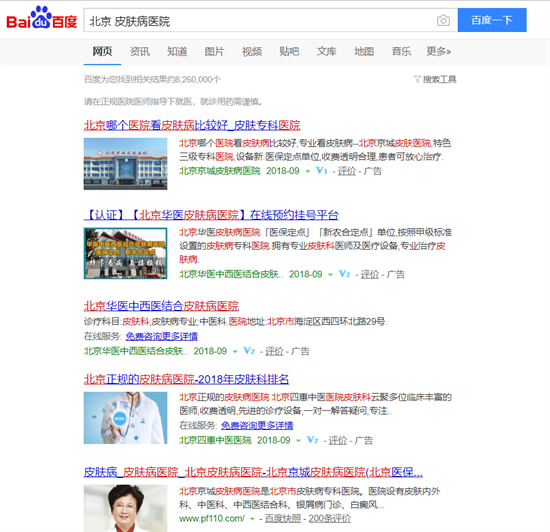Click the doctor with stethoscope thumbnail
Screen dimensions: 550x532
pyautogui.click(x=125, y=418)
